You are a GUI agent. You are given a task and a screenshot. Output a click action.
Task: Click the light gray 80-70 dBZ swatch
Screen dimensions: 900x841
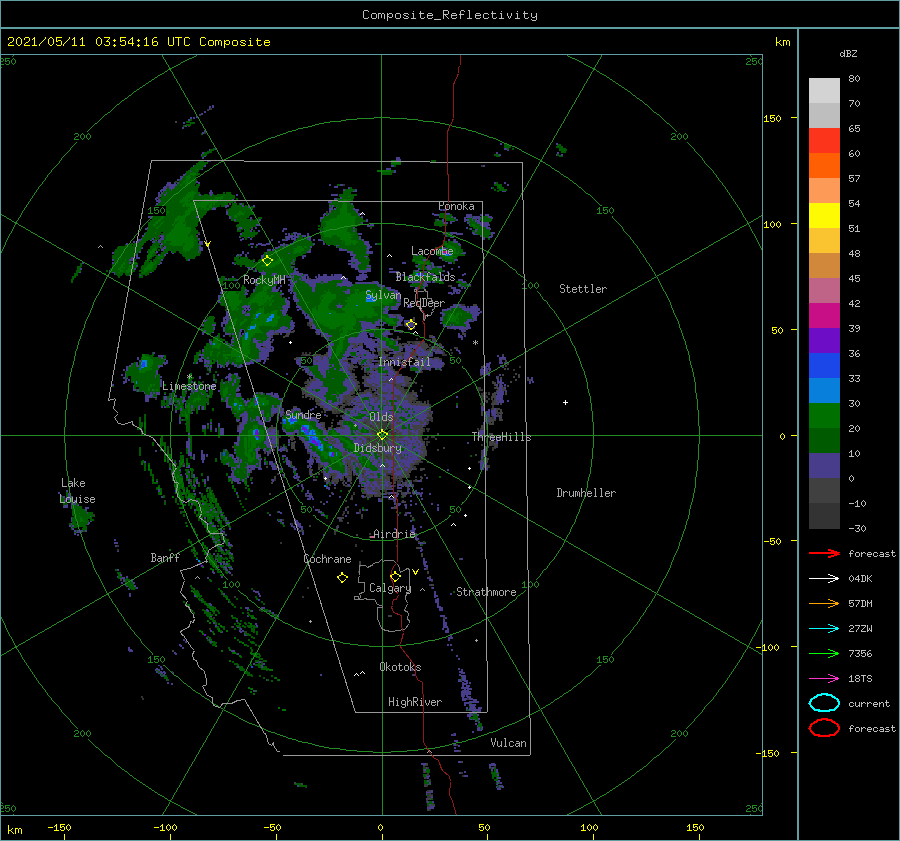(x=824, y=91)
